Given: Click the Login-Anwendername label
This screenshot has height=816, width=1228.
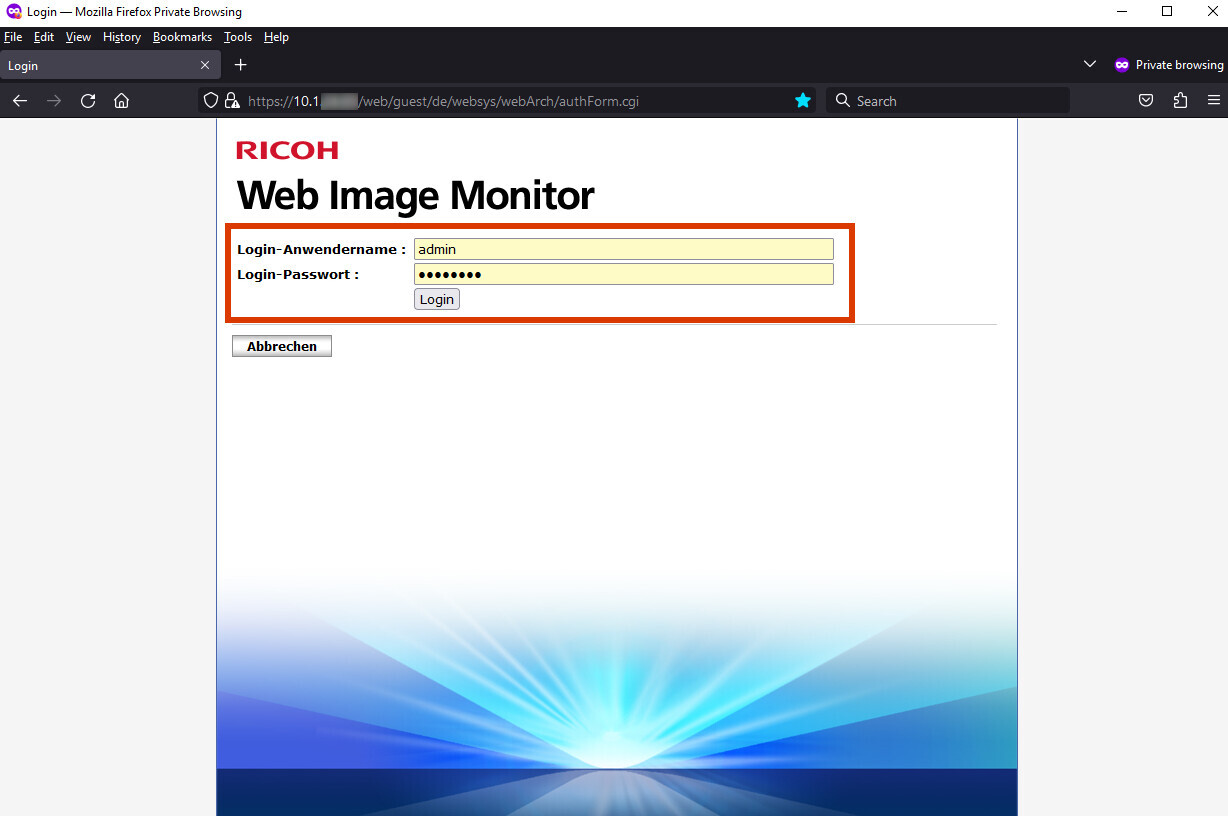Looking at the screenshot, I should [x=321, y=249].
